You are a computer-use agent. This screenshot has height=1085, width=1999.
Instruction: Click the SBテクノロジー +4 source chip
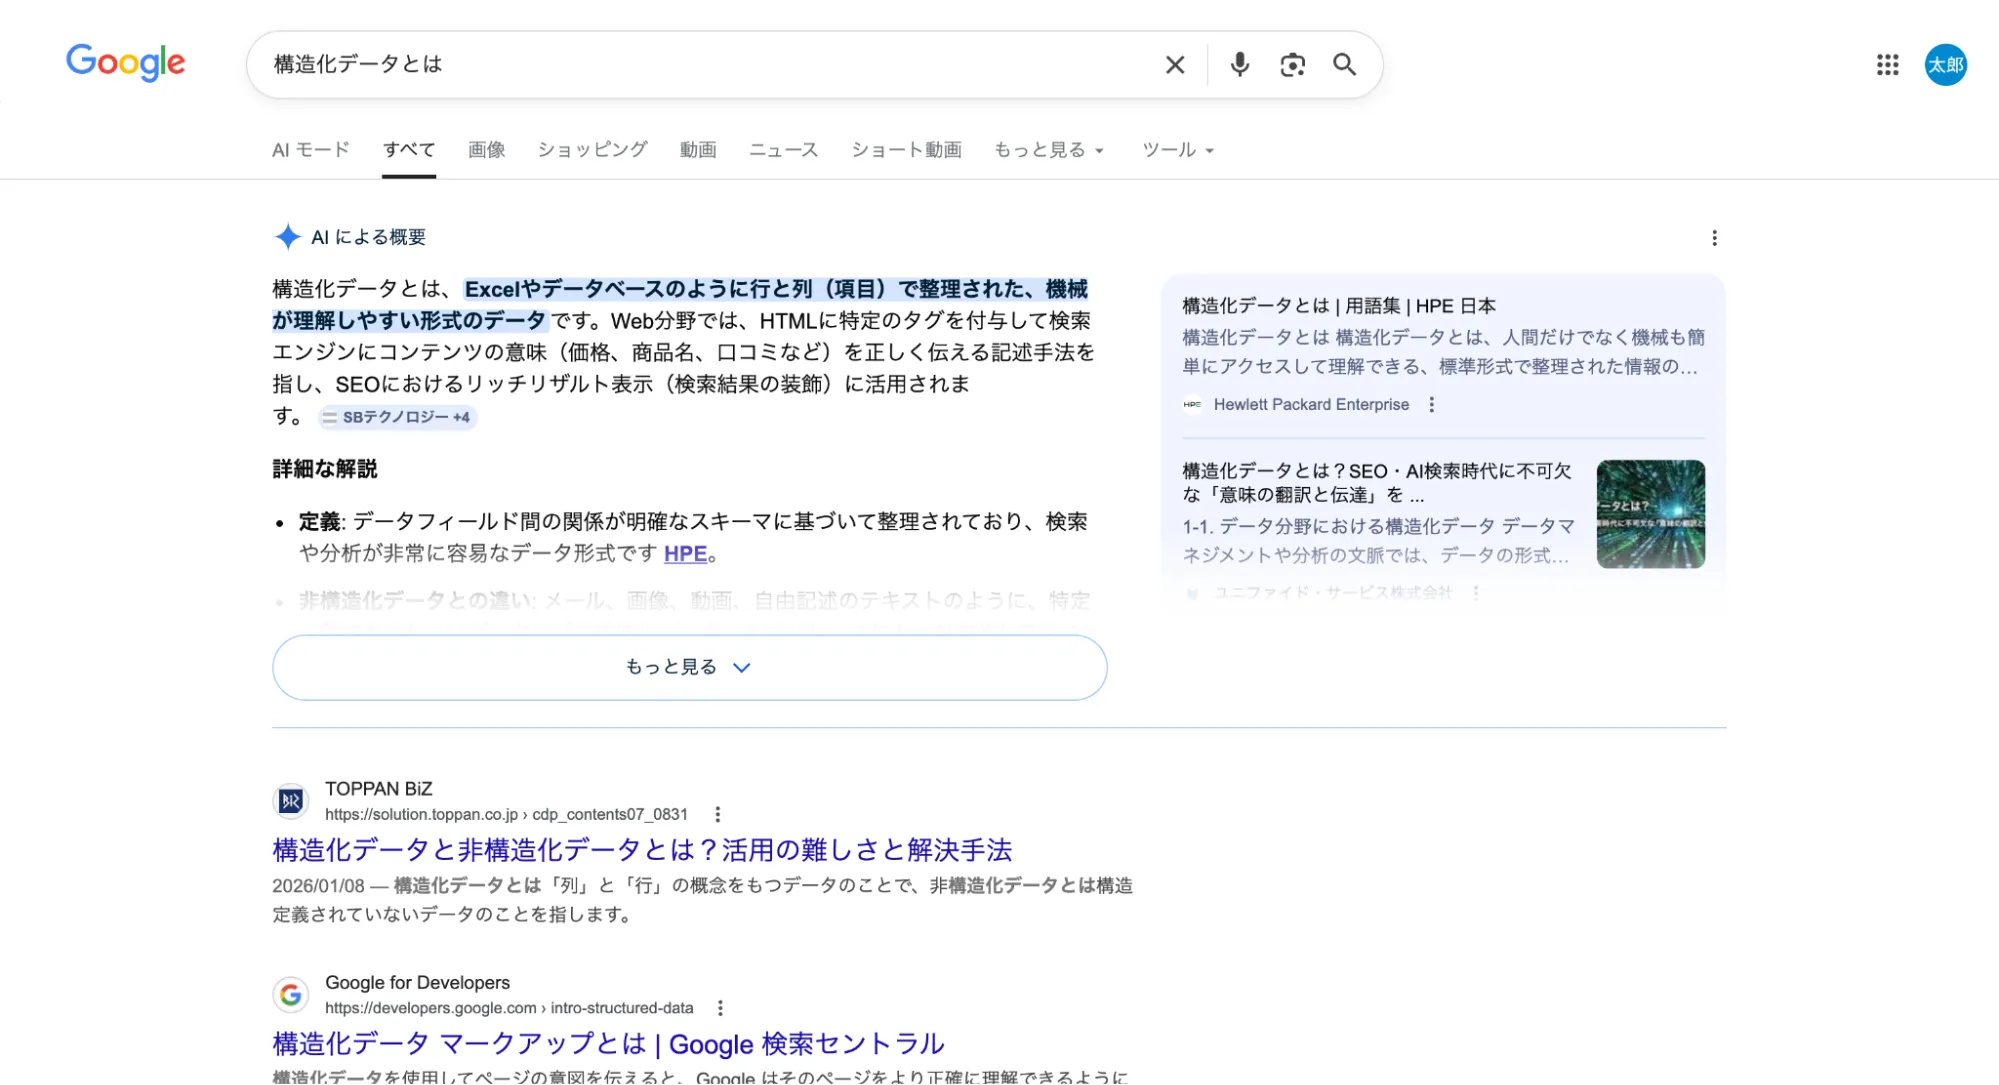tap(397, 417)
